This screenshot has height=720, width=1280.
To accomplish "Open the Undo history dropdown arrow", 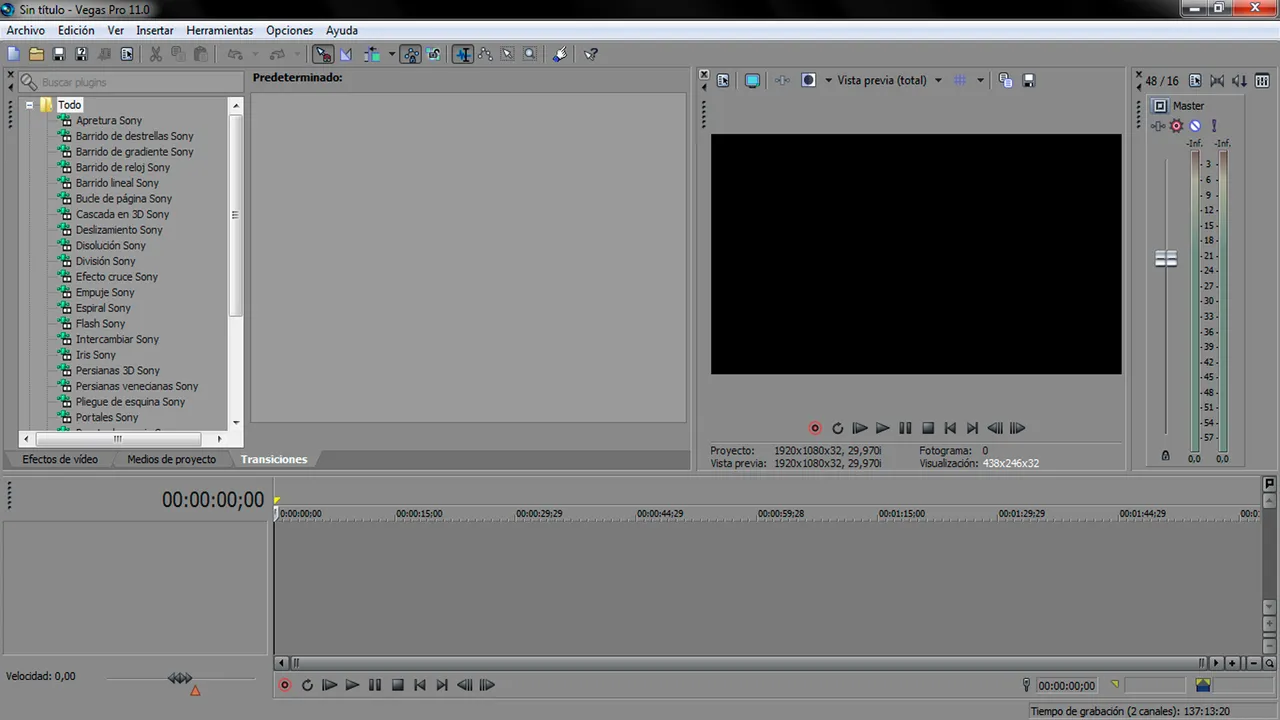I will pos(255,54).
